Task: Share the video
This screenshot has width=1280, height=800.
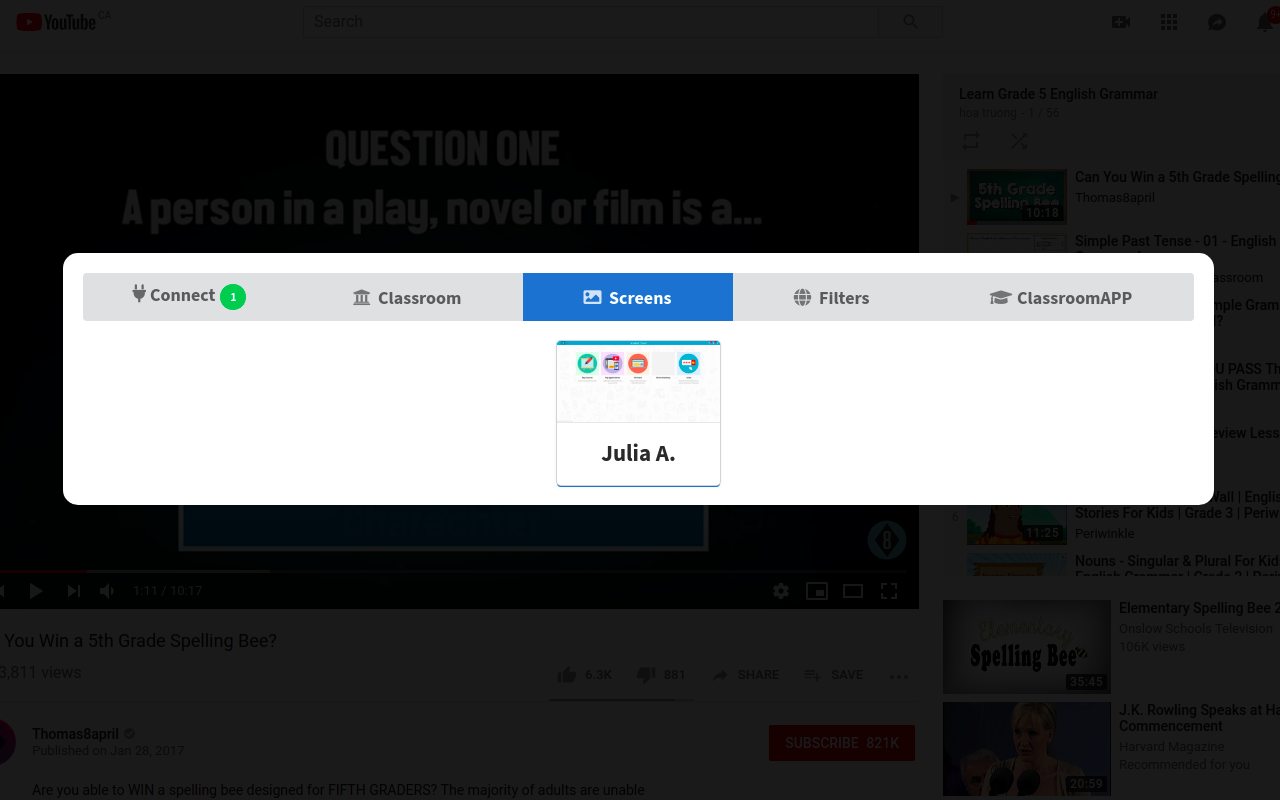Action: coord(746,675)
